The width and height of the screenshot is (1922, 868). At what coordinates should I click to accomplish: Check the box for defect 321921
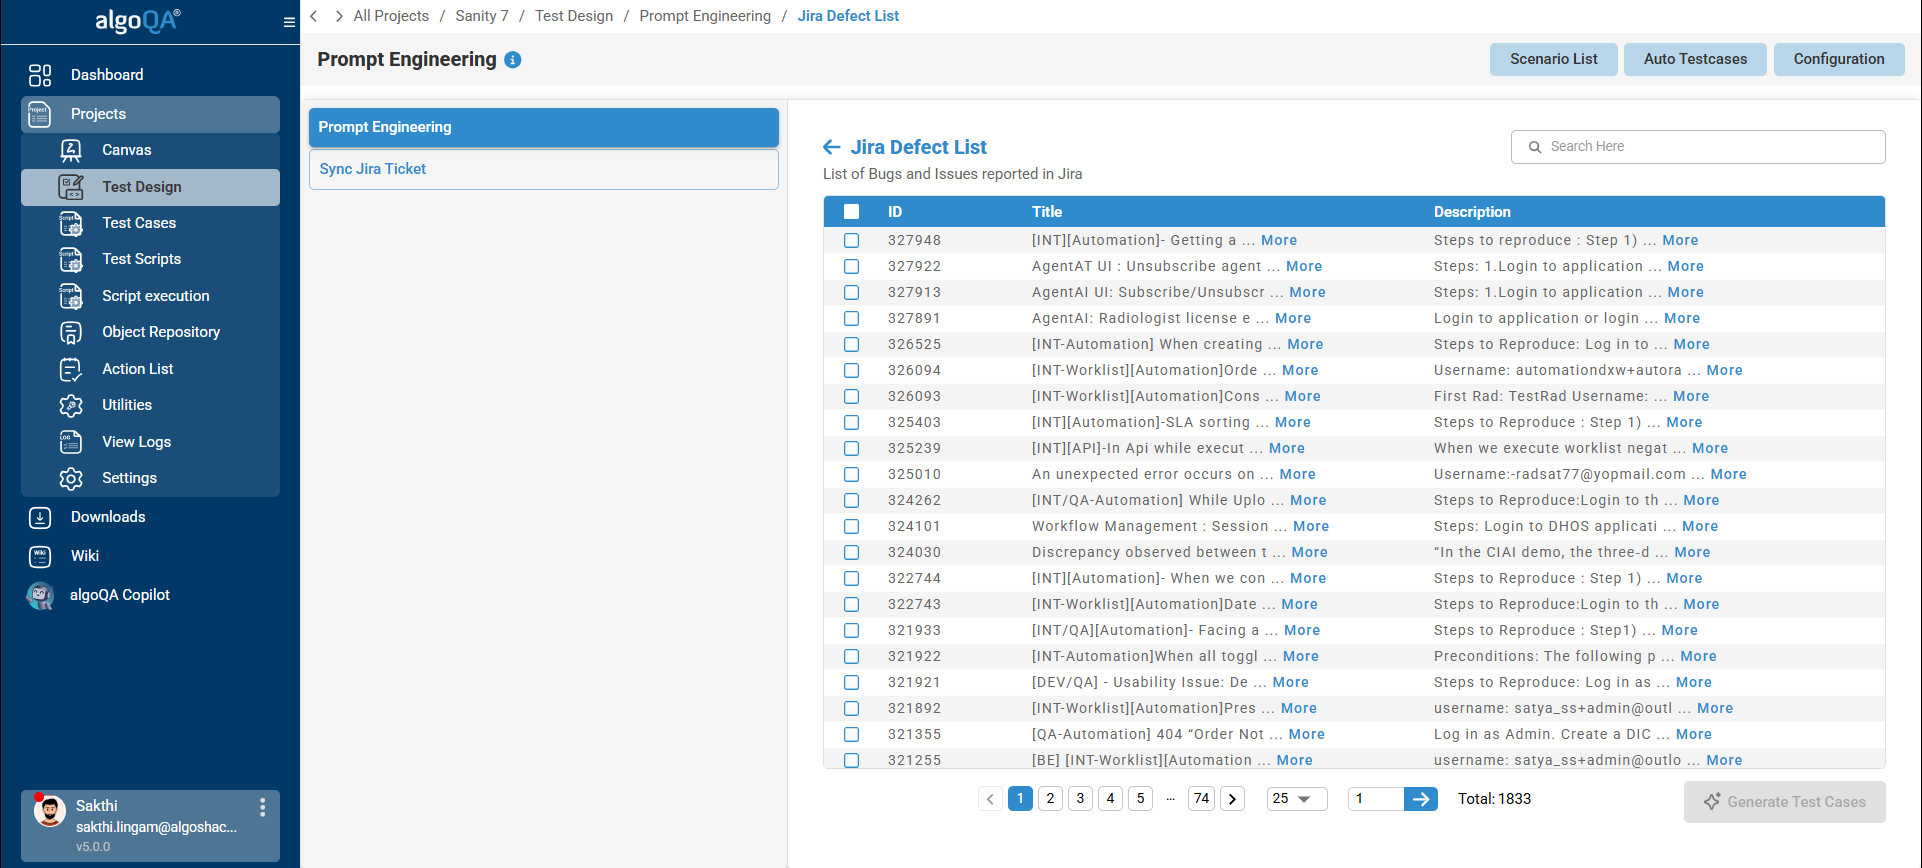[x=852, y=683]
